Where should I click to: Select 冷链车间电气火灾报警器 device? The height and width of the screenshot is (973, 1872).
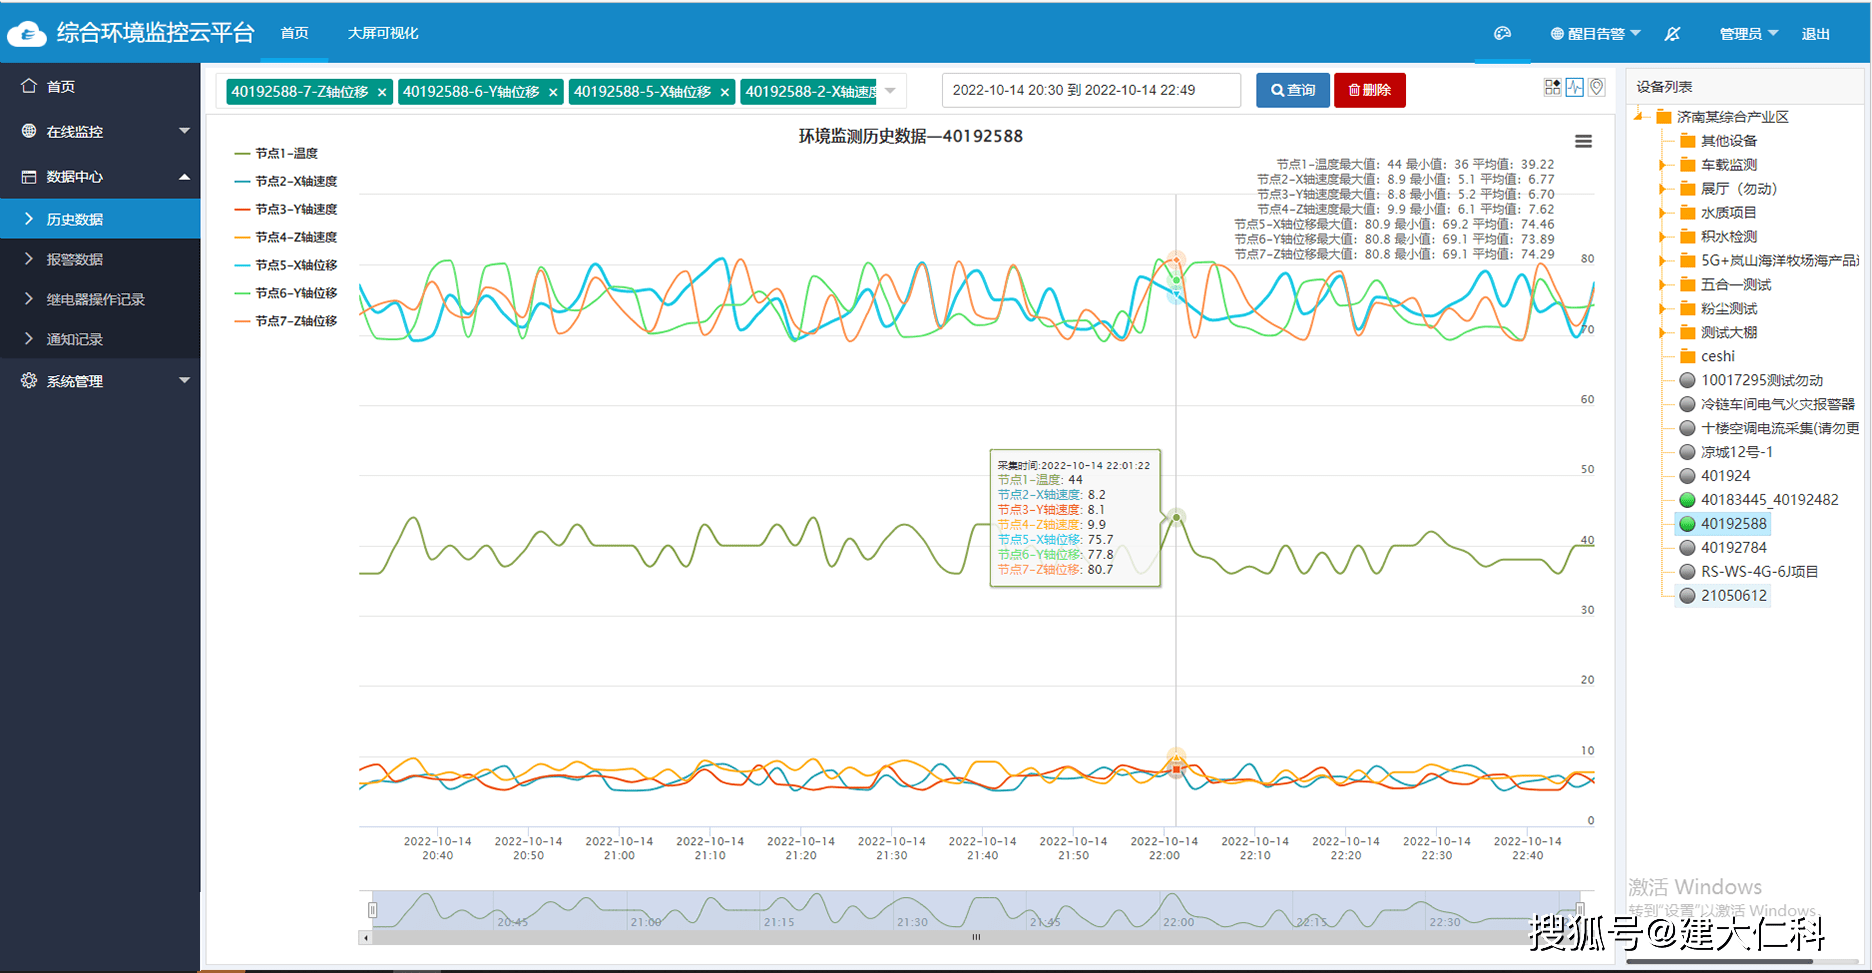coord(1777,404)
